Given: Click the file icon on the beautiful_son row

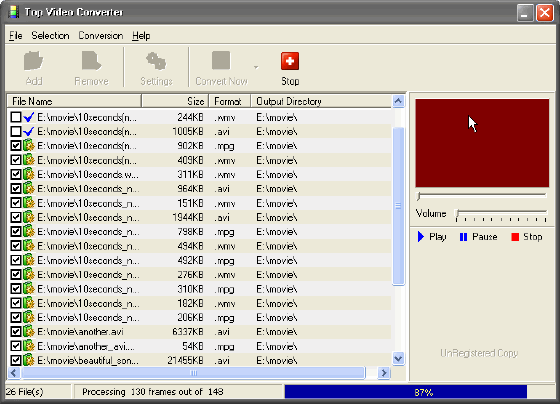Looking at the screenshot, I should 29,360.
